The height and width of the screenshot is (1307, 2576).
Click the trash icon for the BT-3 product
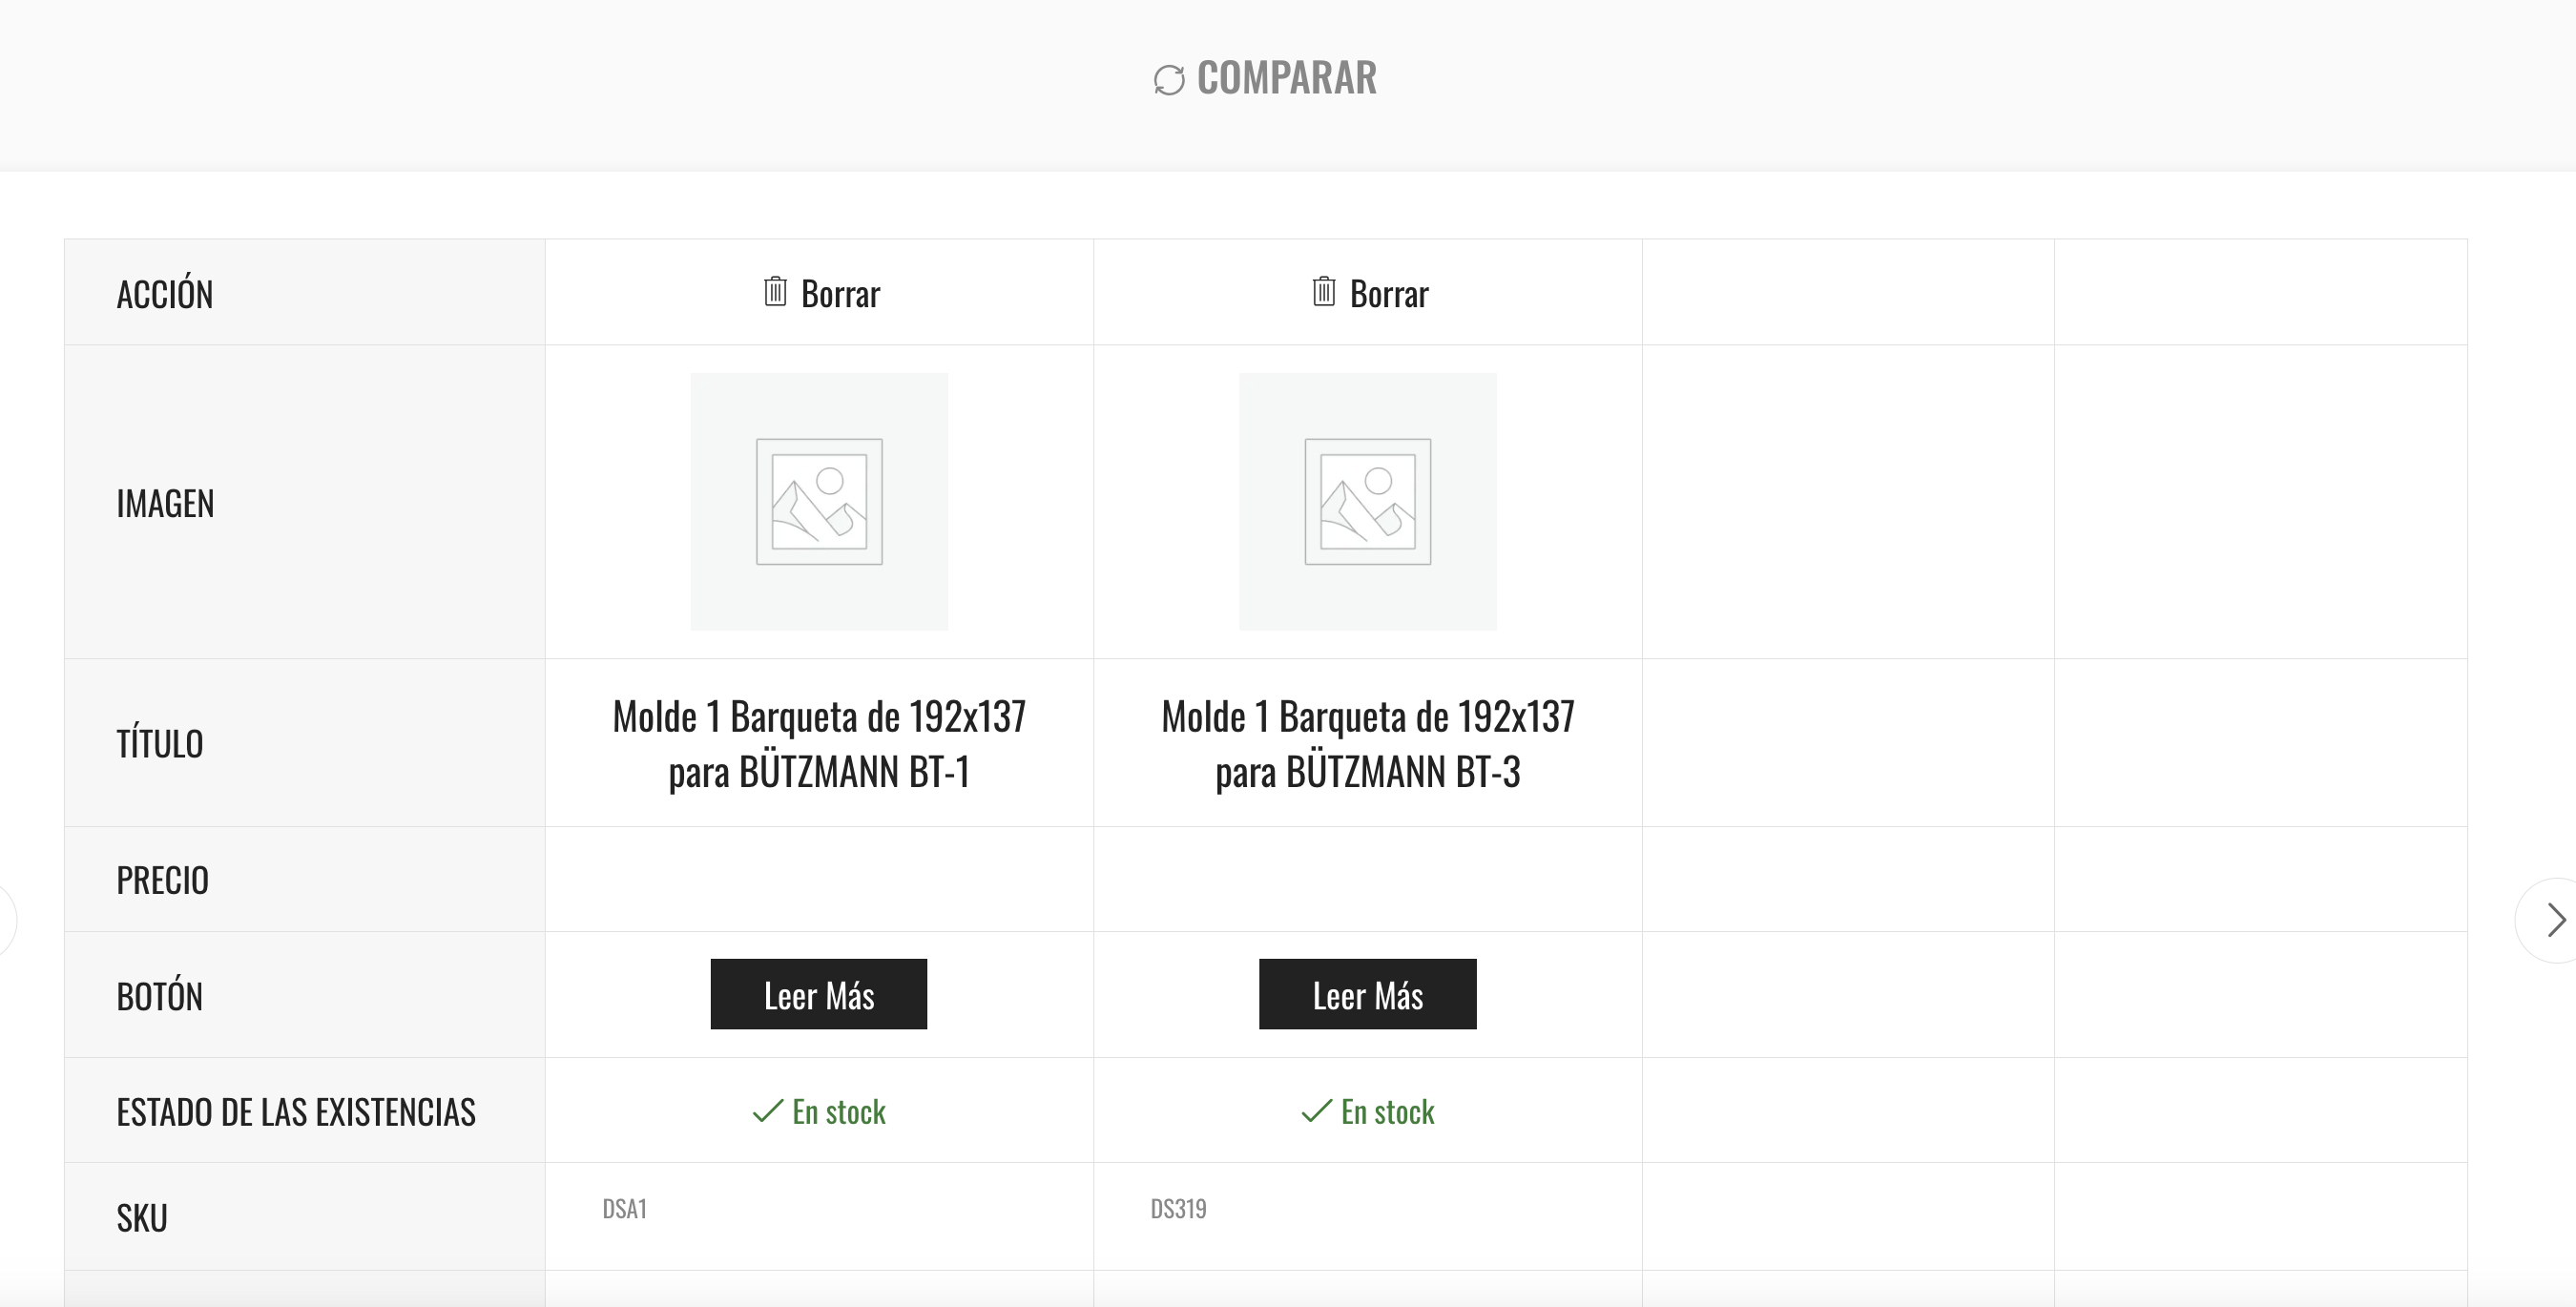[x=1323, y=292]
